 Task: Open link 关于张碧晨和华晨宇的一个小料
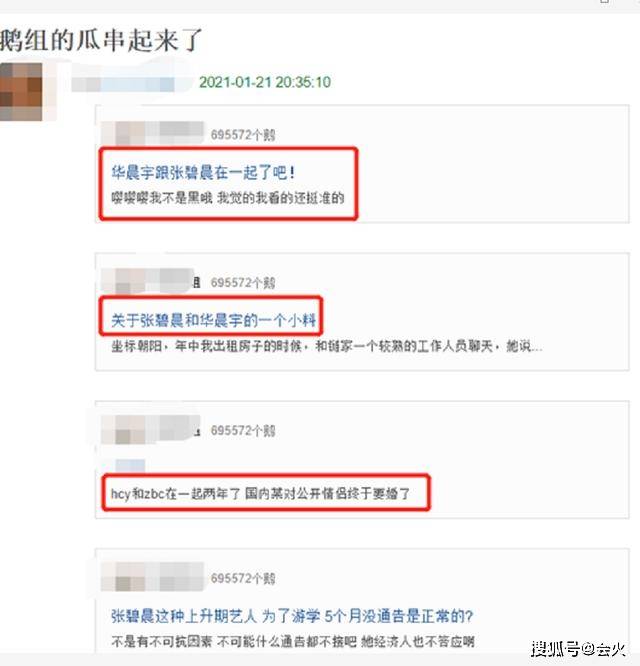pos(214,320)
